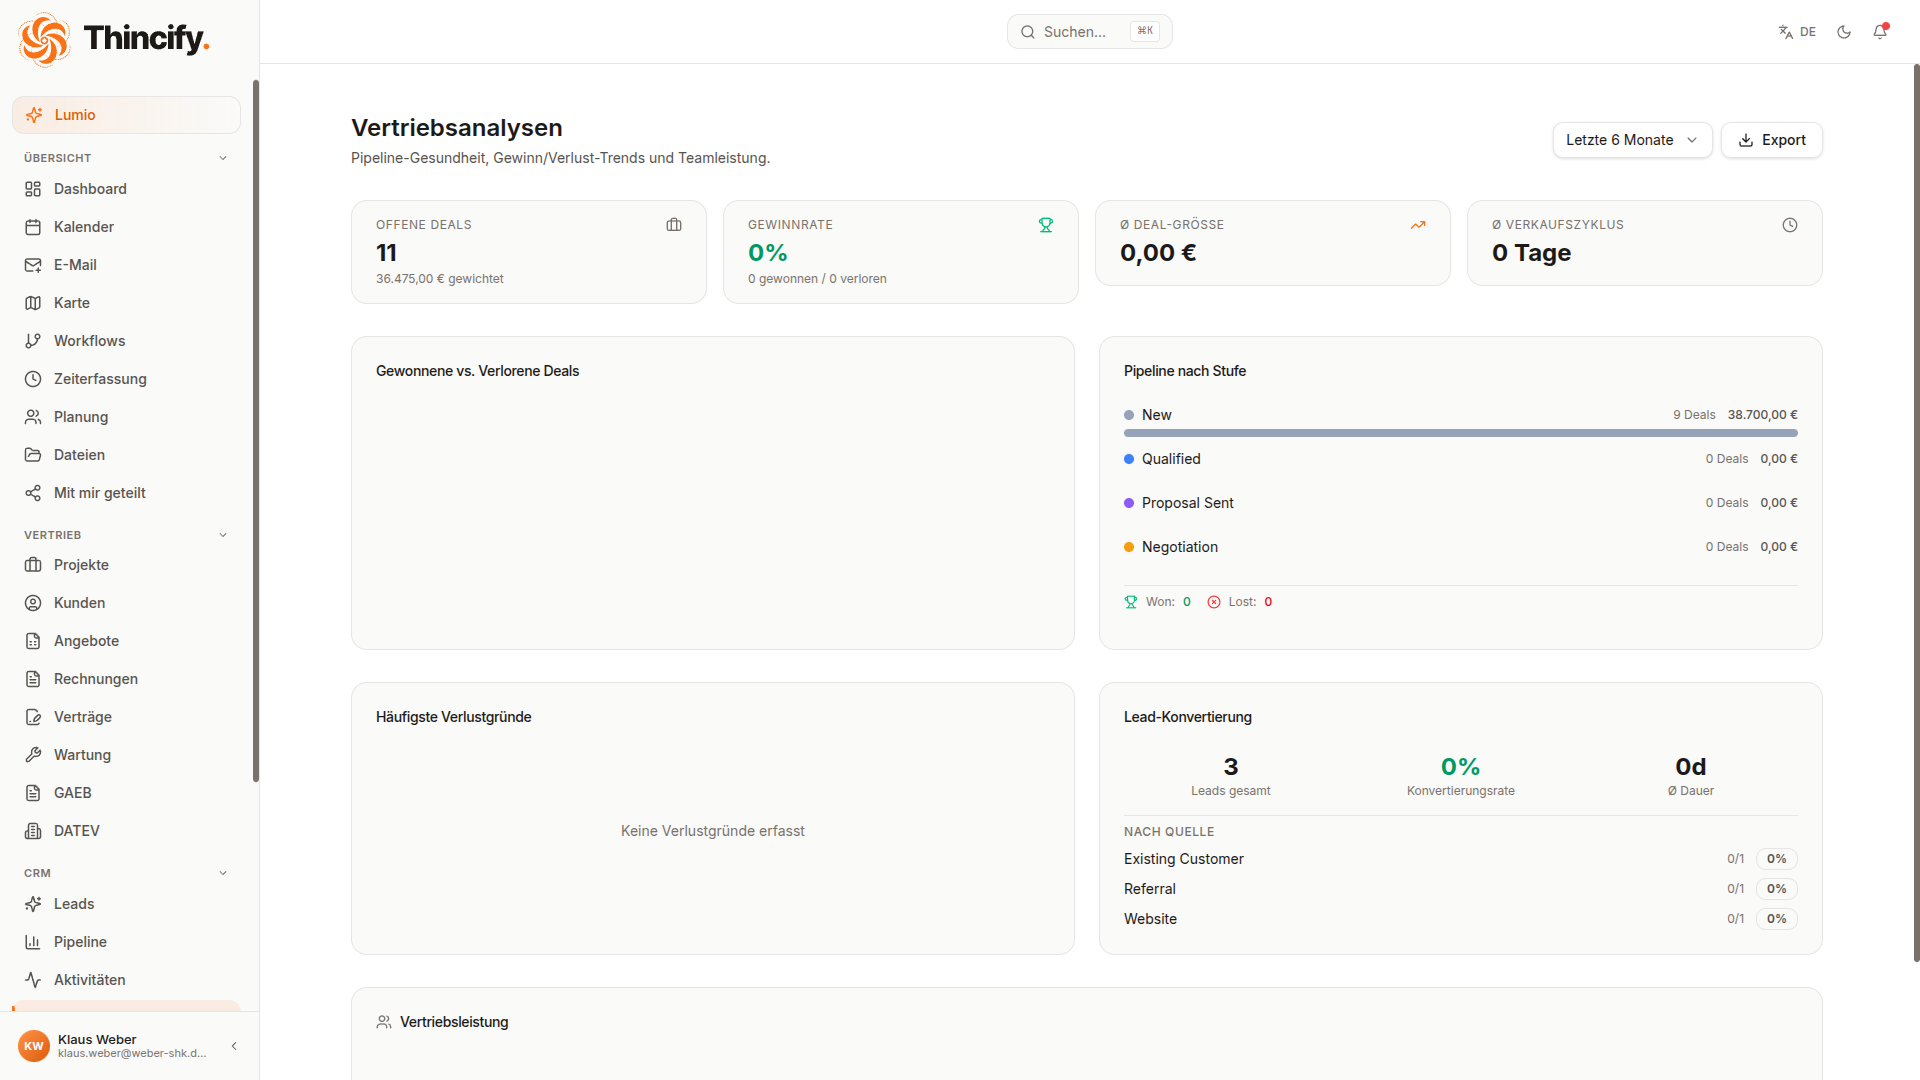Navigate to Kunden page
Screen dimensions: 1920x1080
pos(126,603)
